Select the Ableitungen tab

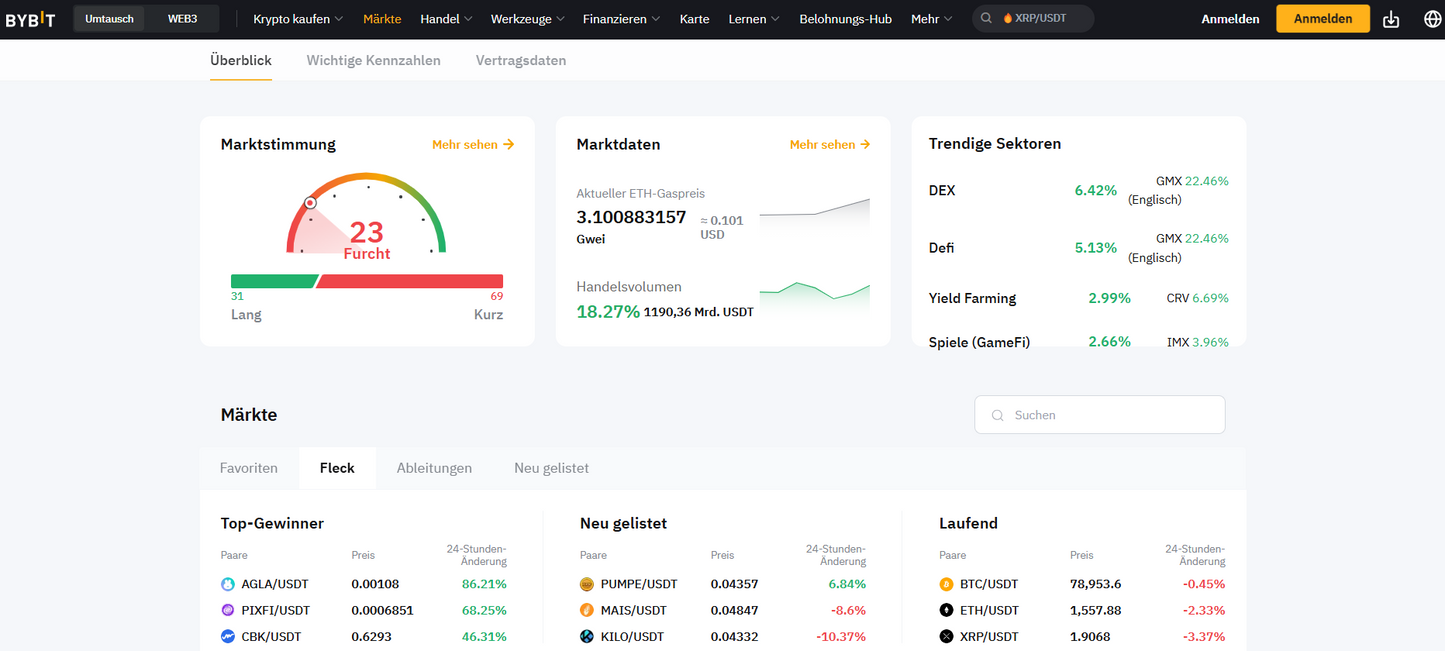(434, 467)
